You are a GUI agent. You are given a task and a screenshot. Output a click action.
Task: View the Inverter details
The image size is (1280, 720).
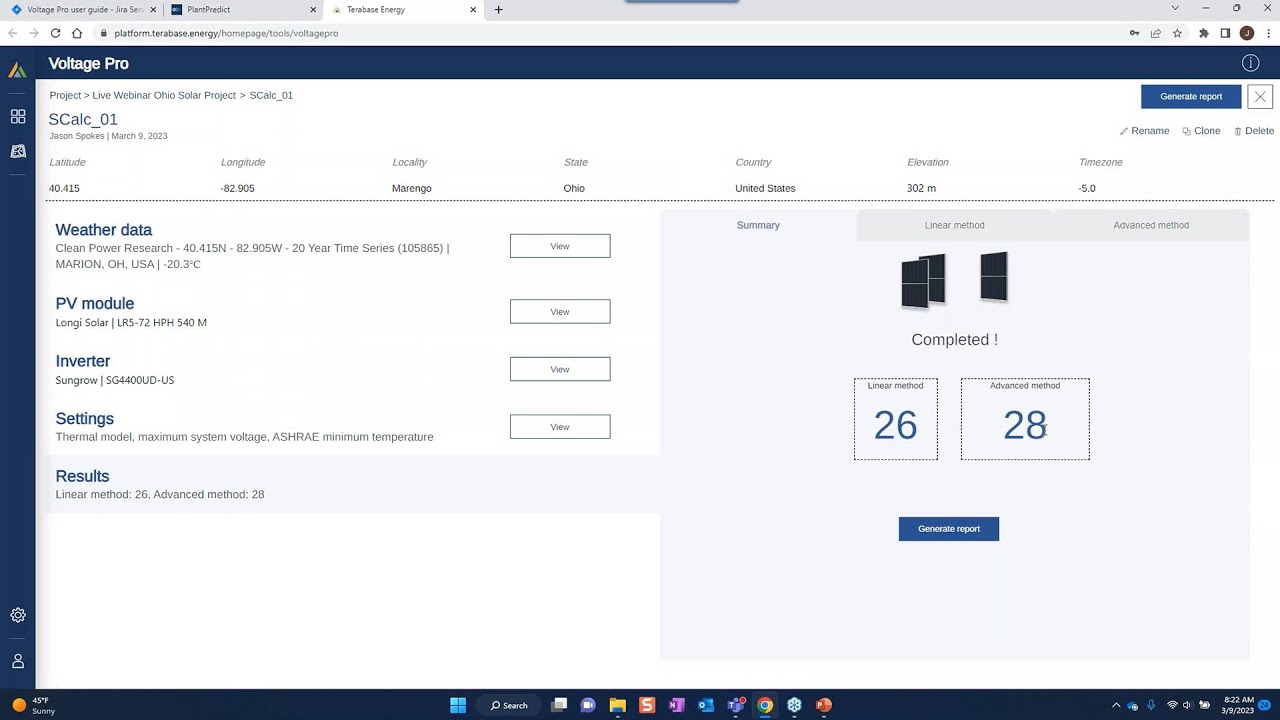tap(560, 369)
